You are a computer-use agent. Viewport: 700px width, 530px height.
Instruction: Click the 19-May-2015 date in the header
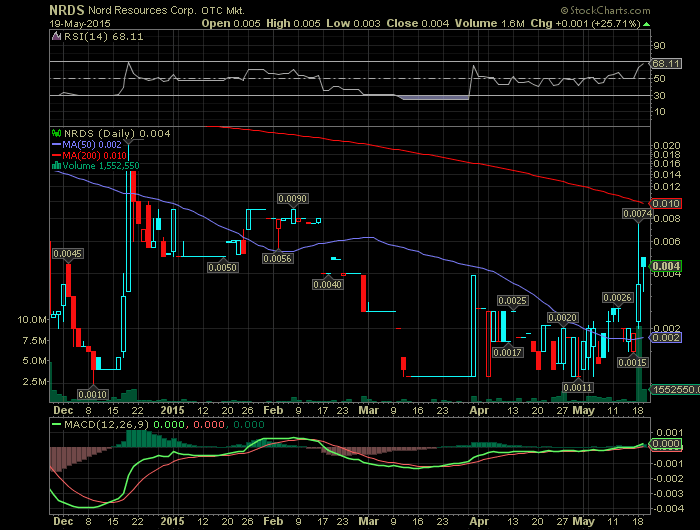[x=80, y=24]
